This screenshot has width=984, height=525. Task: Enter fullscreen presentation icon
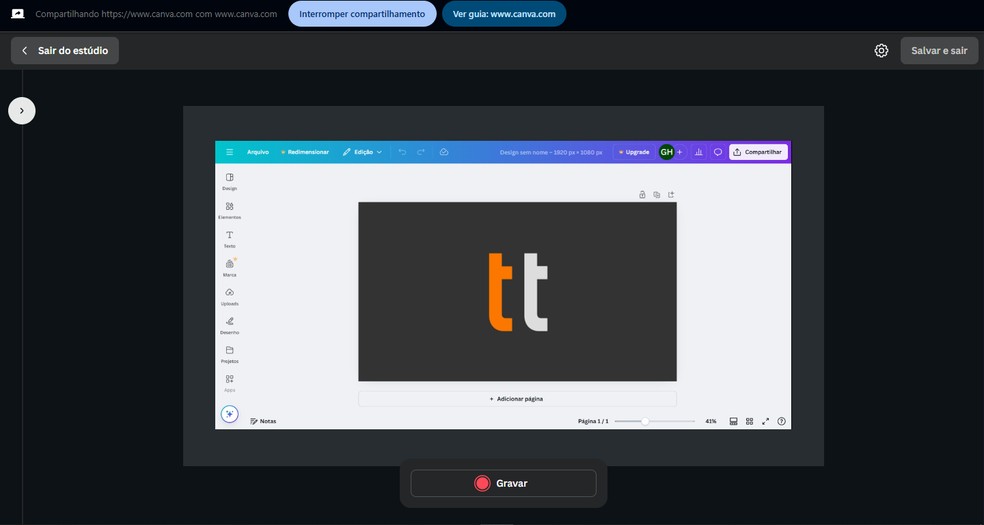[766, 422]
